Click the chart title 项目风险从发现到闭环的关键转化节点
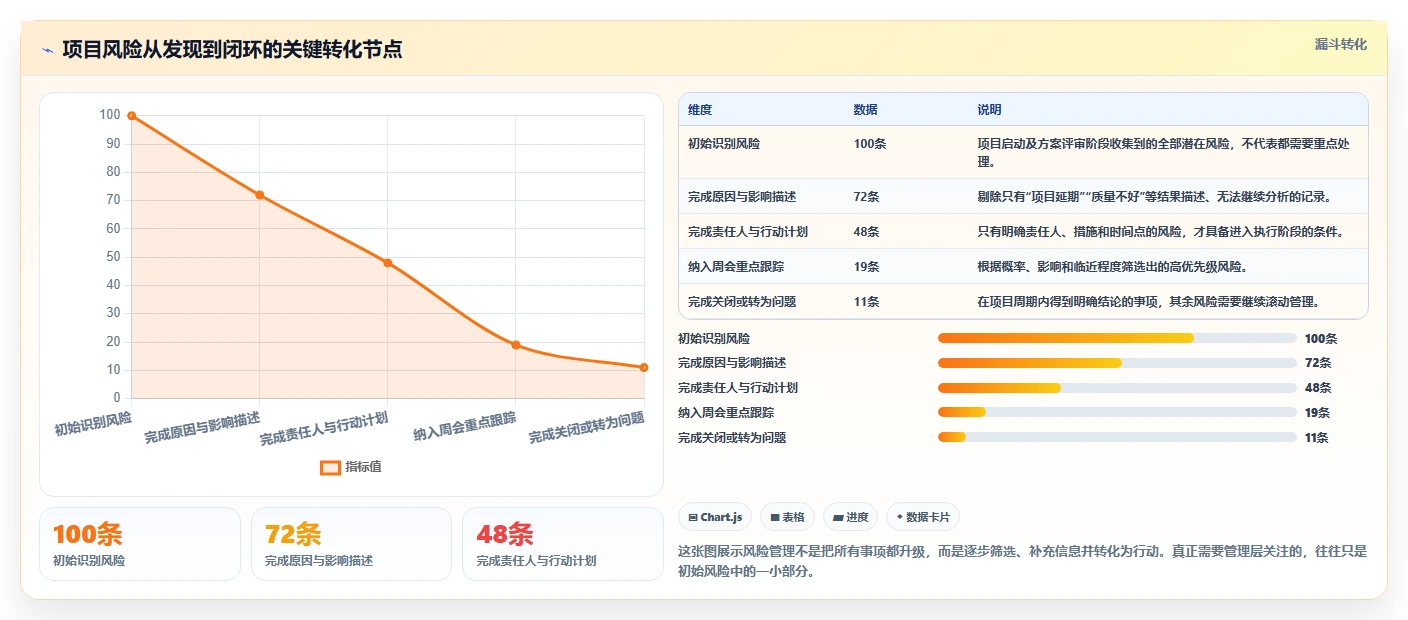This screenshot has width=1408, height=620. (232, 50)
